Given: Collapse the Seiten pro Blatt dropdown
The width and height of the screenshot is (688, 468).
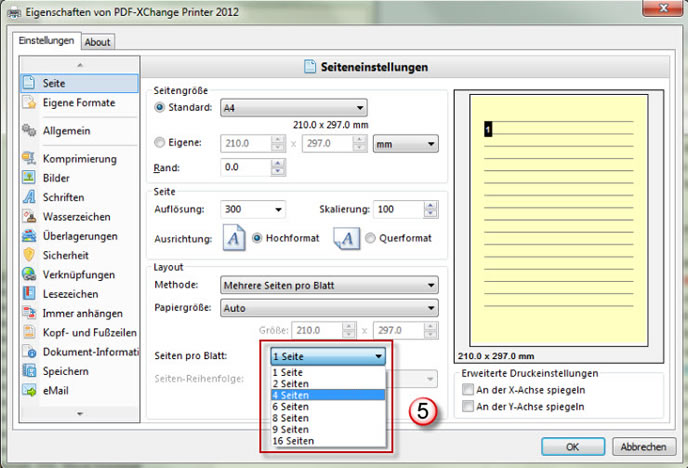Looking at the screenshot, I should coord(328,356).
